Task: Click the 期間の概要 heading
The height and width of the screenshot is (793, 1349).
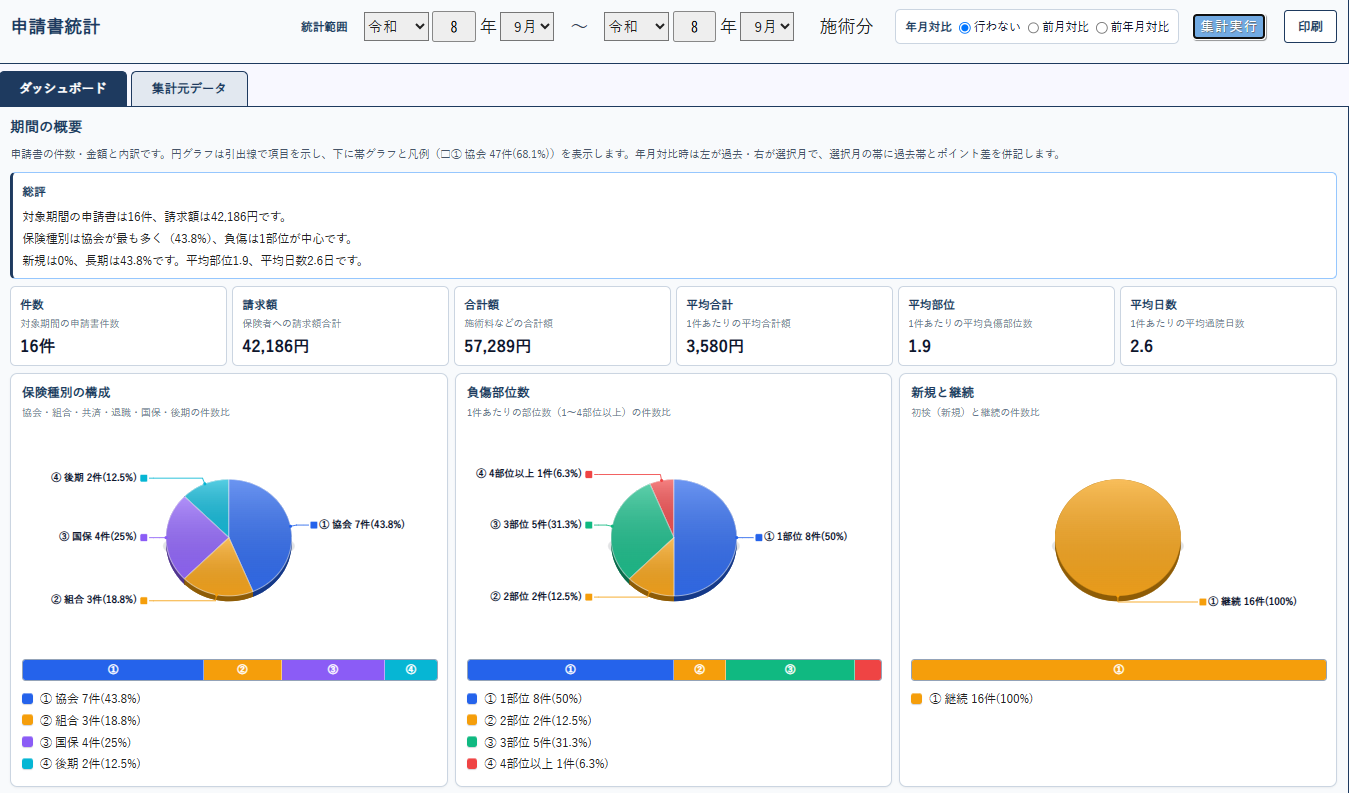Action: (46, 127)
